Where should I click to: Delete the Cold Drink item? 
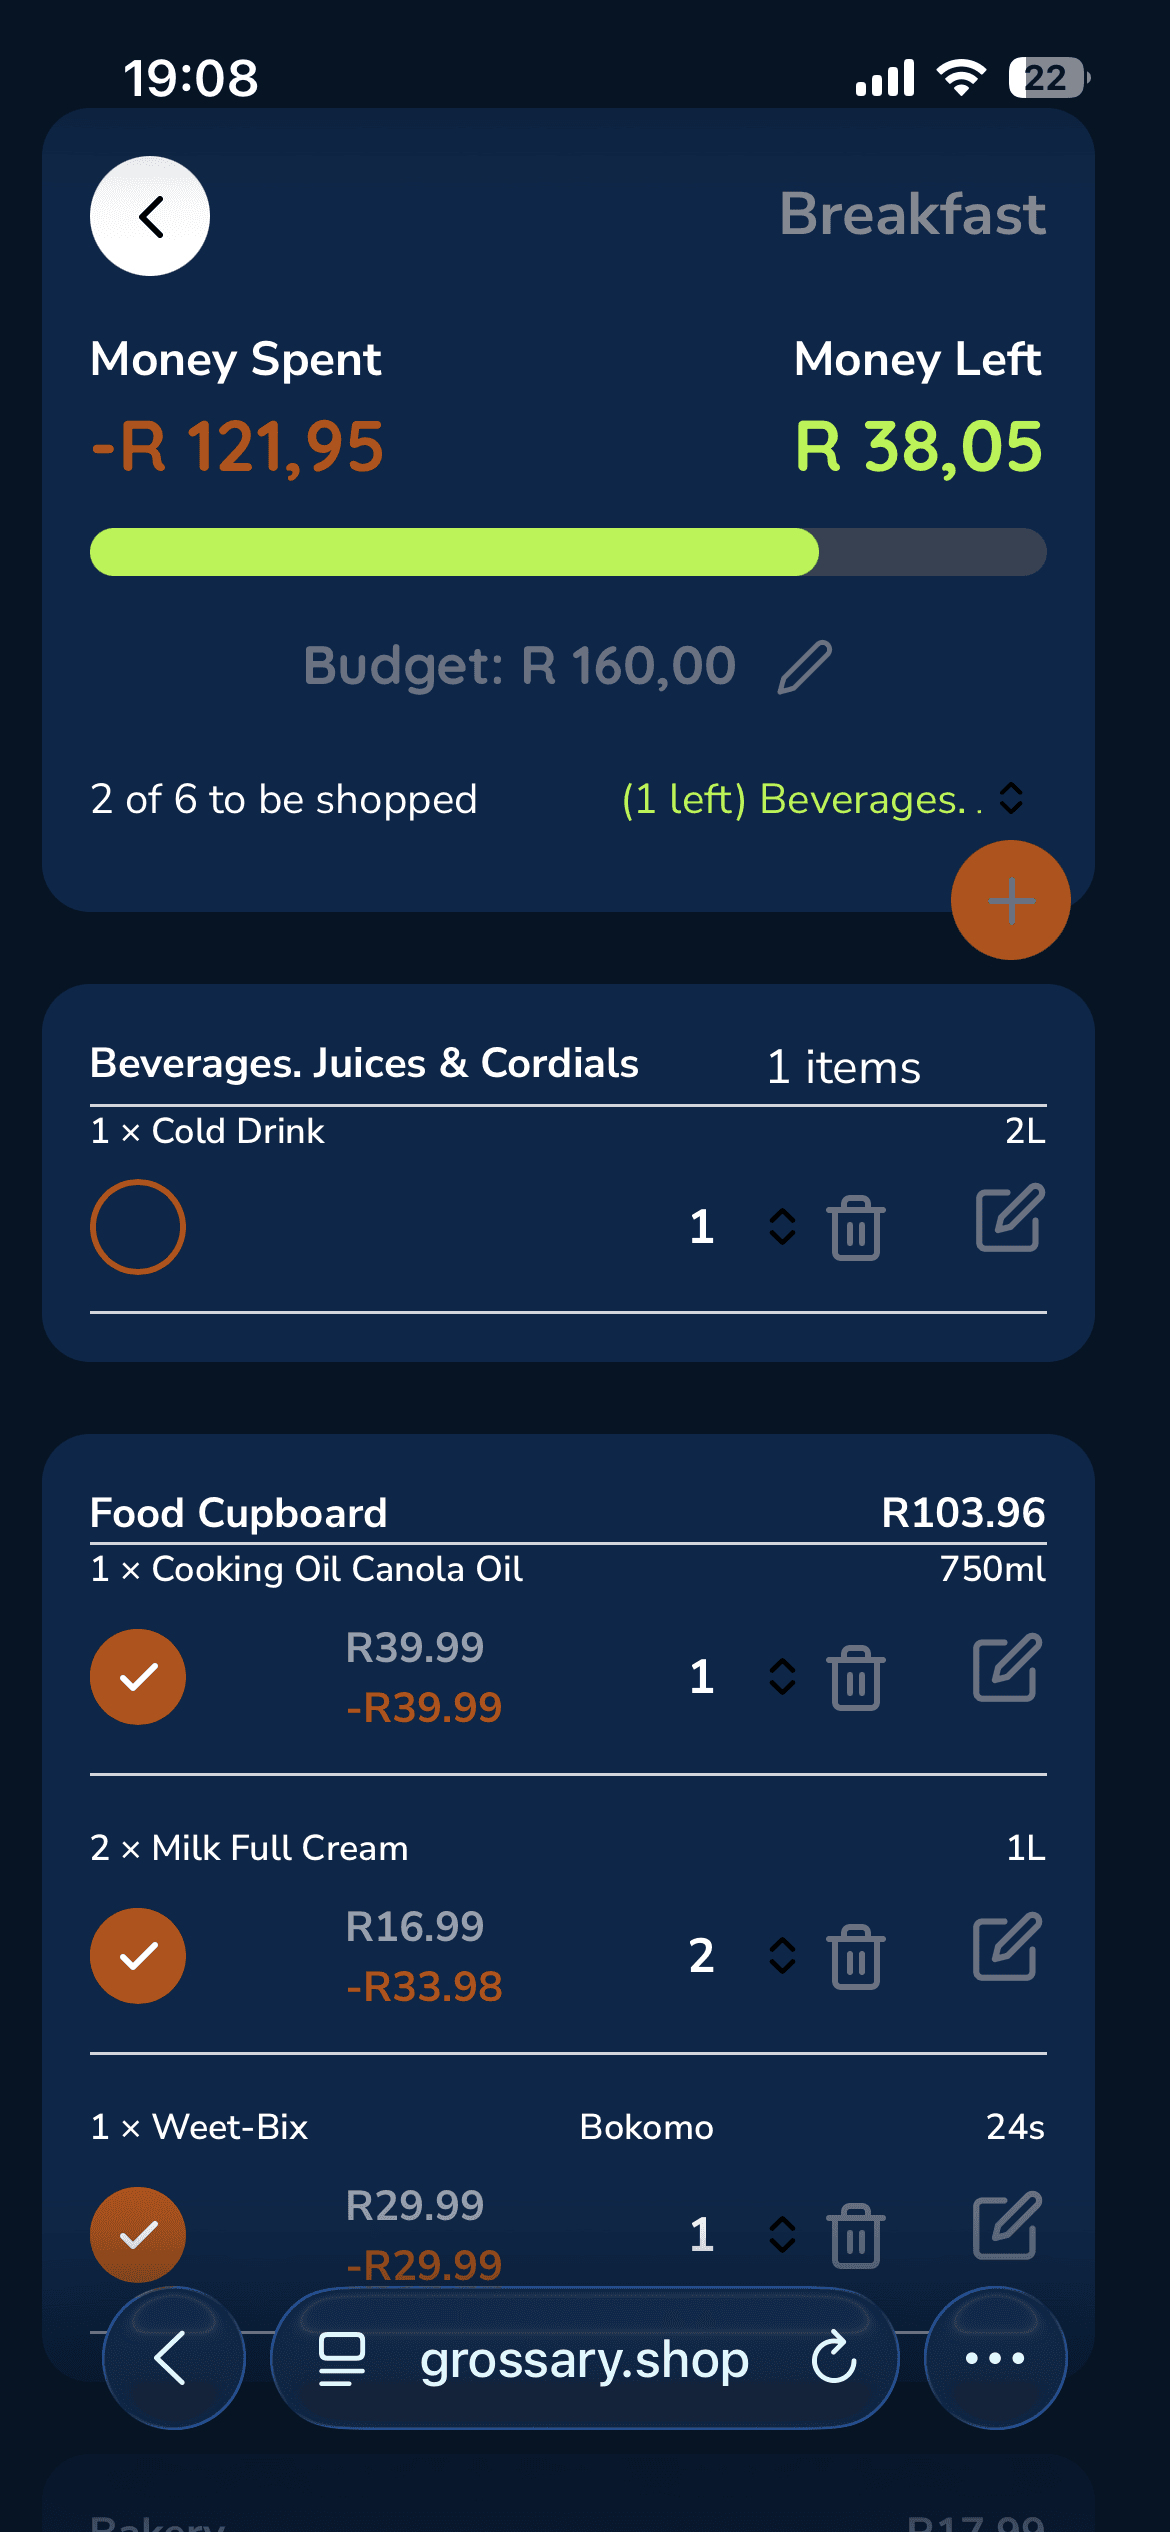coord(855,1228)
